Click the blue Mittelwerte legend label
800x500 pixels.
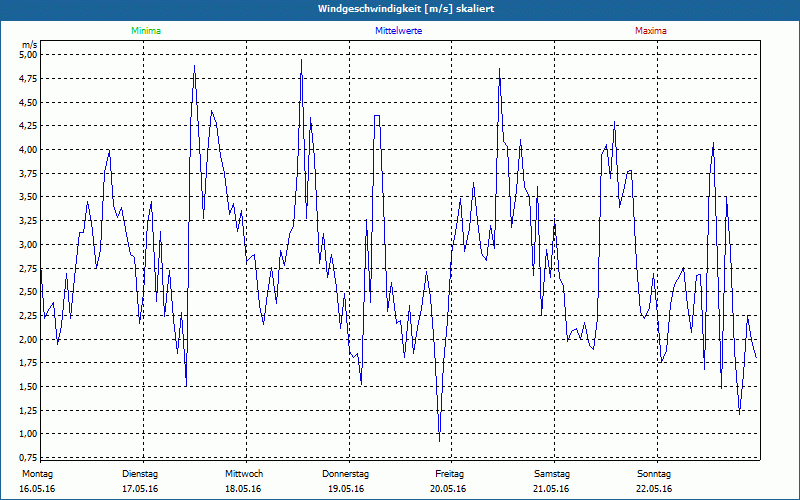point(398,31)
